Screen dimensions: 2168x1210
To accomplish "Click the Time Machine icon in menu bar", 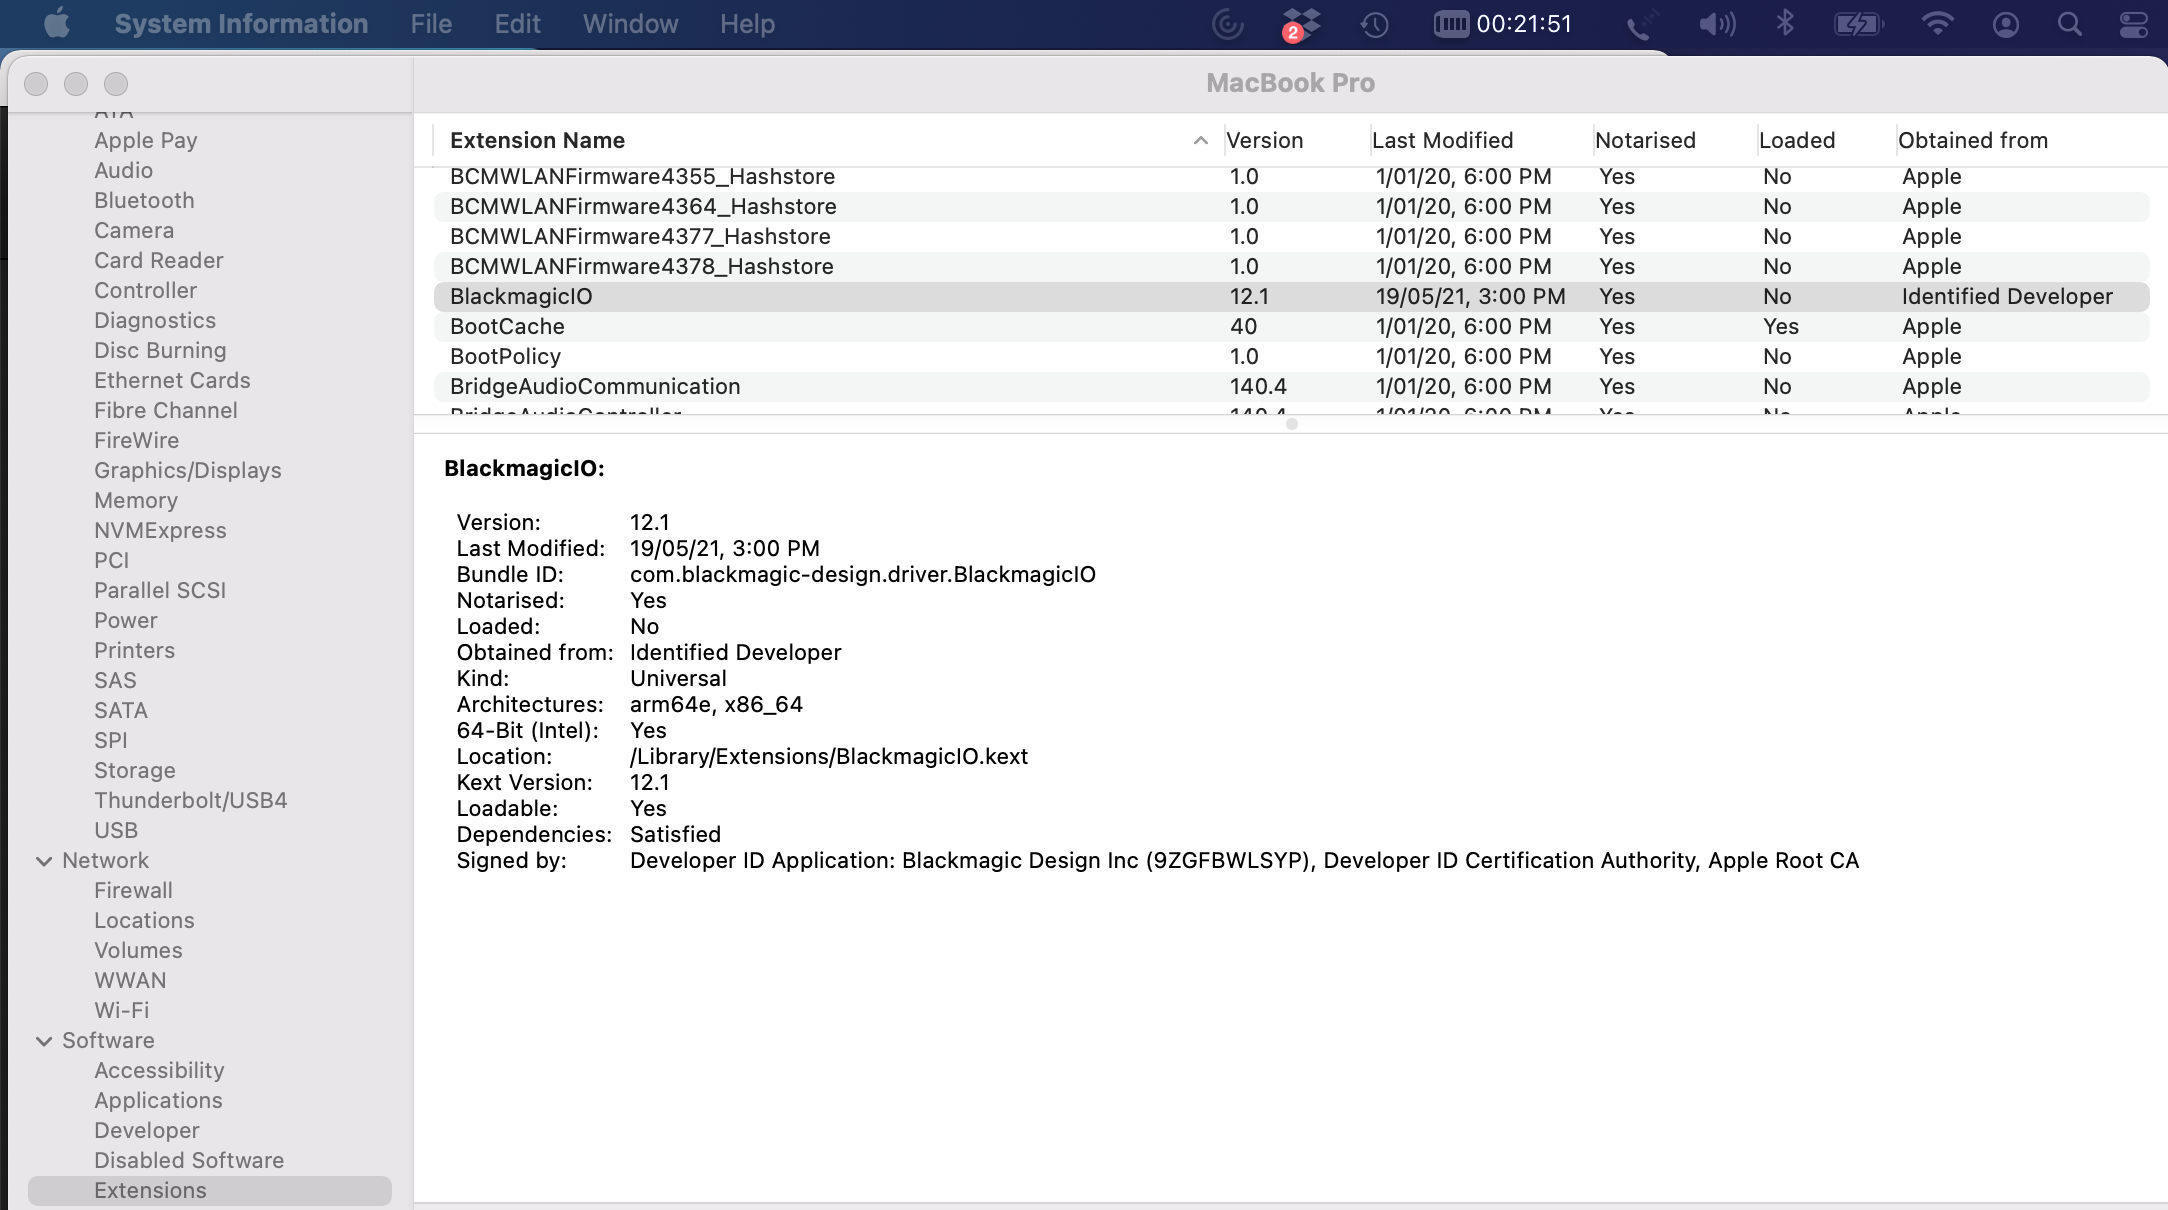I will (x=1370, y=24).
